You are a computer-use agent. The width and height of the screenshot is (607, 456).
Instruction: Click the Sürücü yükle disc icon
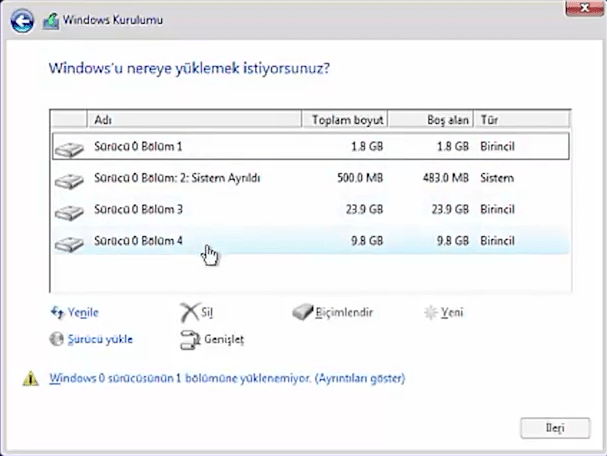pyautogui.click(x=56, y=339)
